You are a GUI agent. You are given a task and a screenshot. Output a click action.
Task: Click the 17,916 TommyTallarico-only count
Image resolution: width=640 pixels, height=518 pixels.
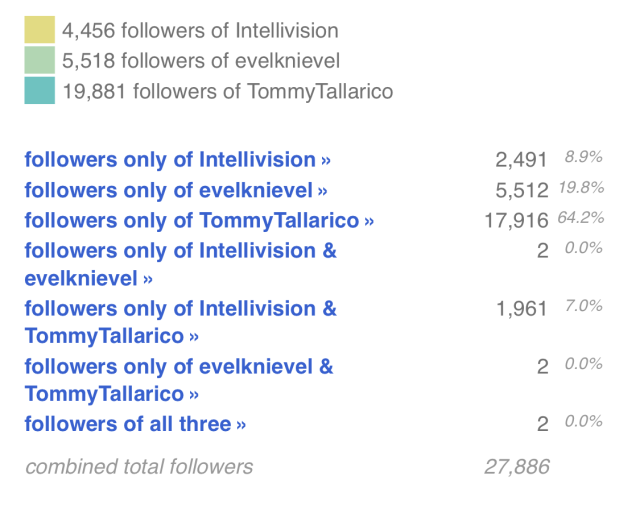[516, 220]
